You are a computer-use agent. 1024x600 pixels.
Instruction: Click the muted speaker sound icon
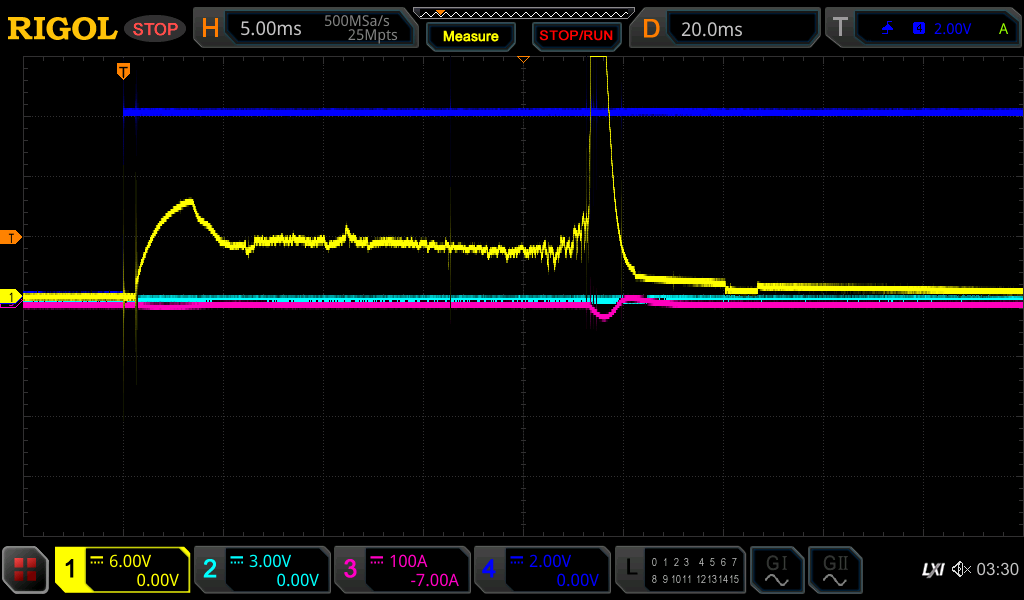click(x=960, y=570)
